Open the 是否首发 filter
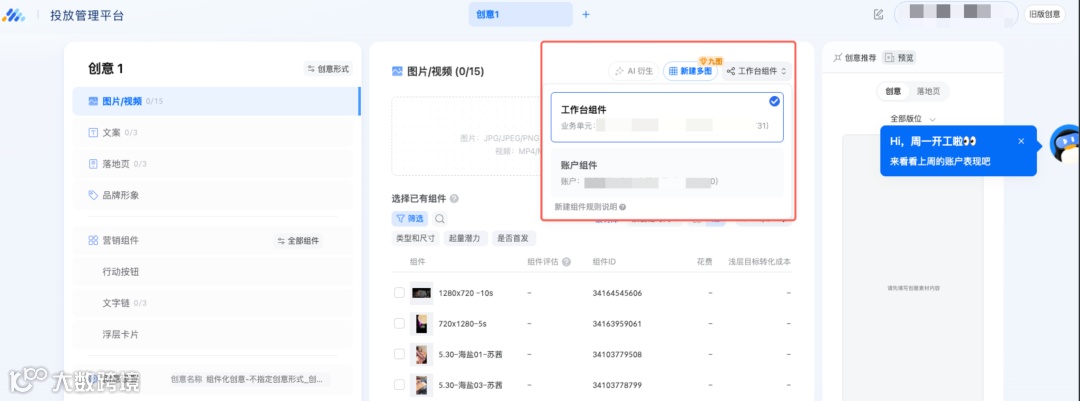 click(514, 238)
